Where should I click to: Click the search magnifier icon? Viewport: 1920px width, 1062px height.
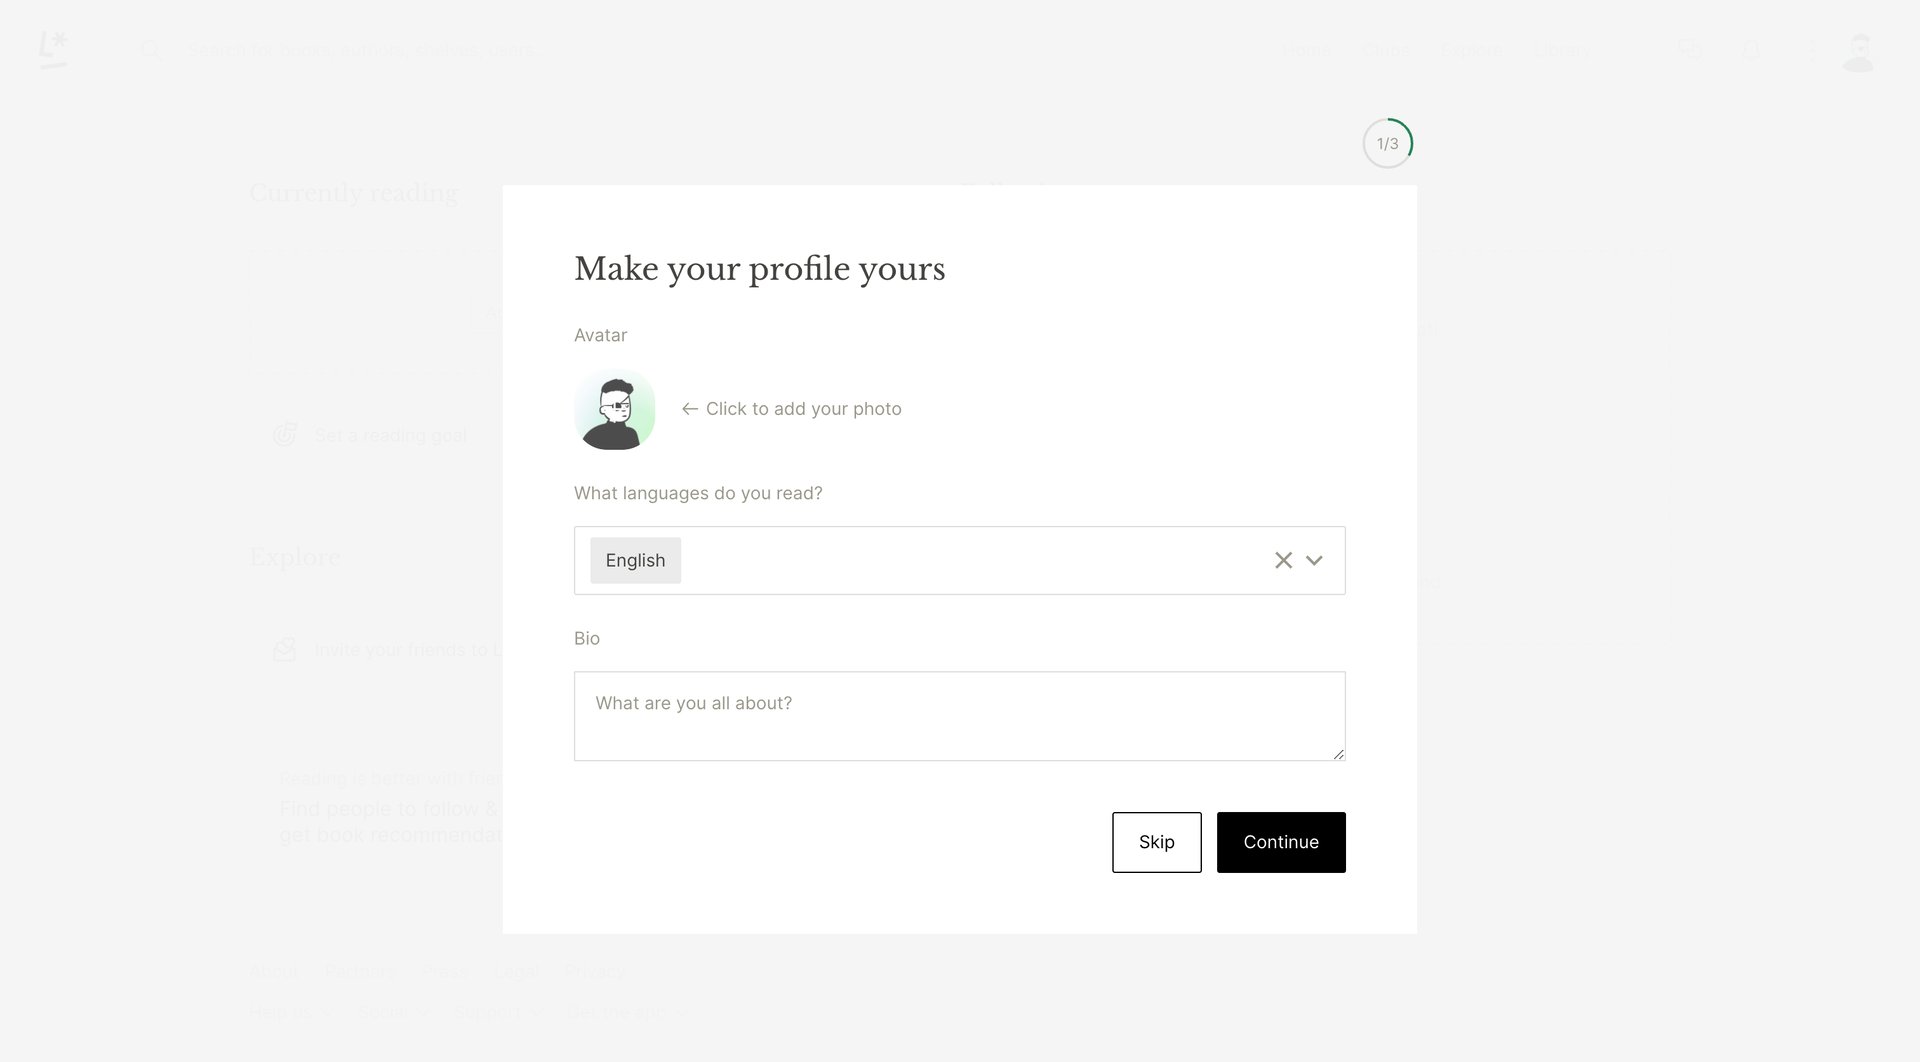[152, 49]
